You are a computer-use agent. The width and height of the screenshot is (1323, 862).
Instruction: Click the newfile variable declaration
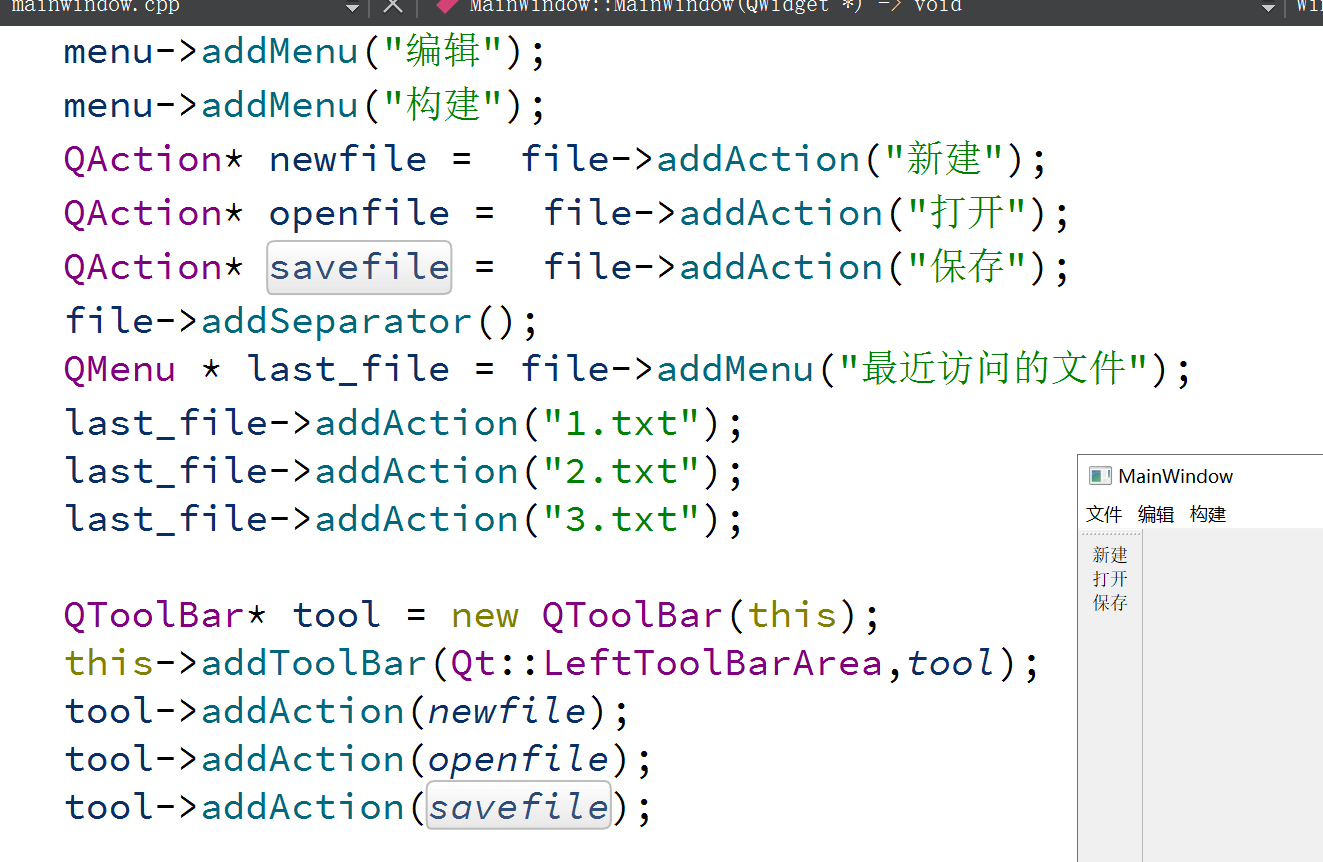(x=348, y=159)
